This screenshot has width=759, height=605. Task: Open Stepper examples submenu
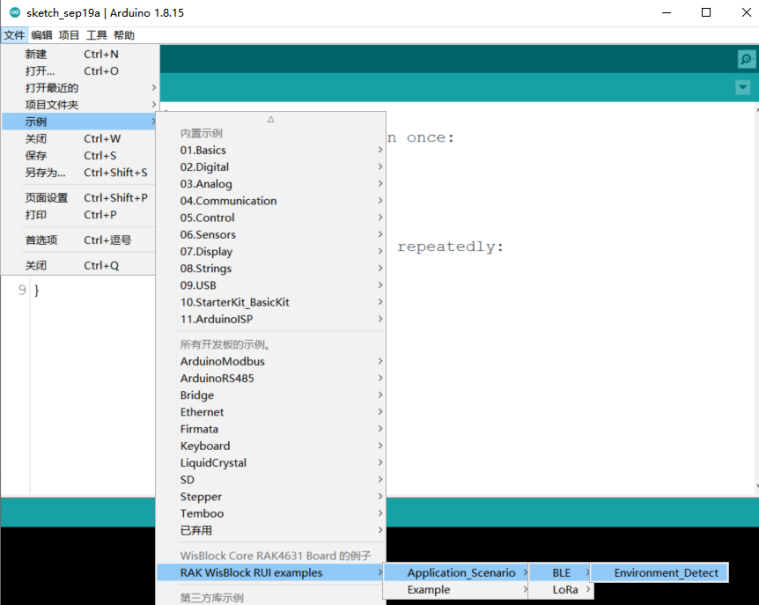pyautogui.click(x=271, y=497)
